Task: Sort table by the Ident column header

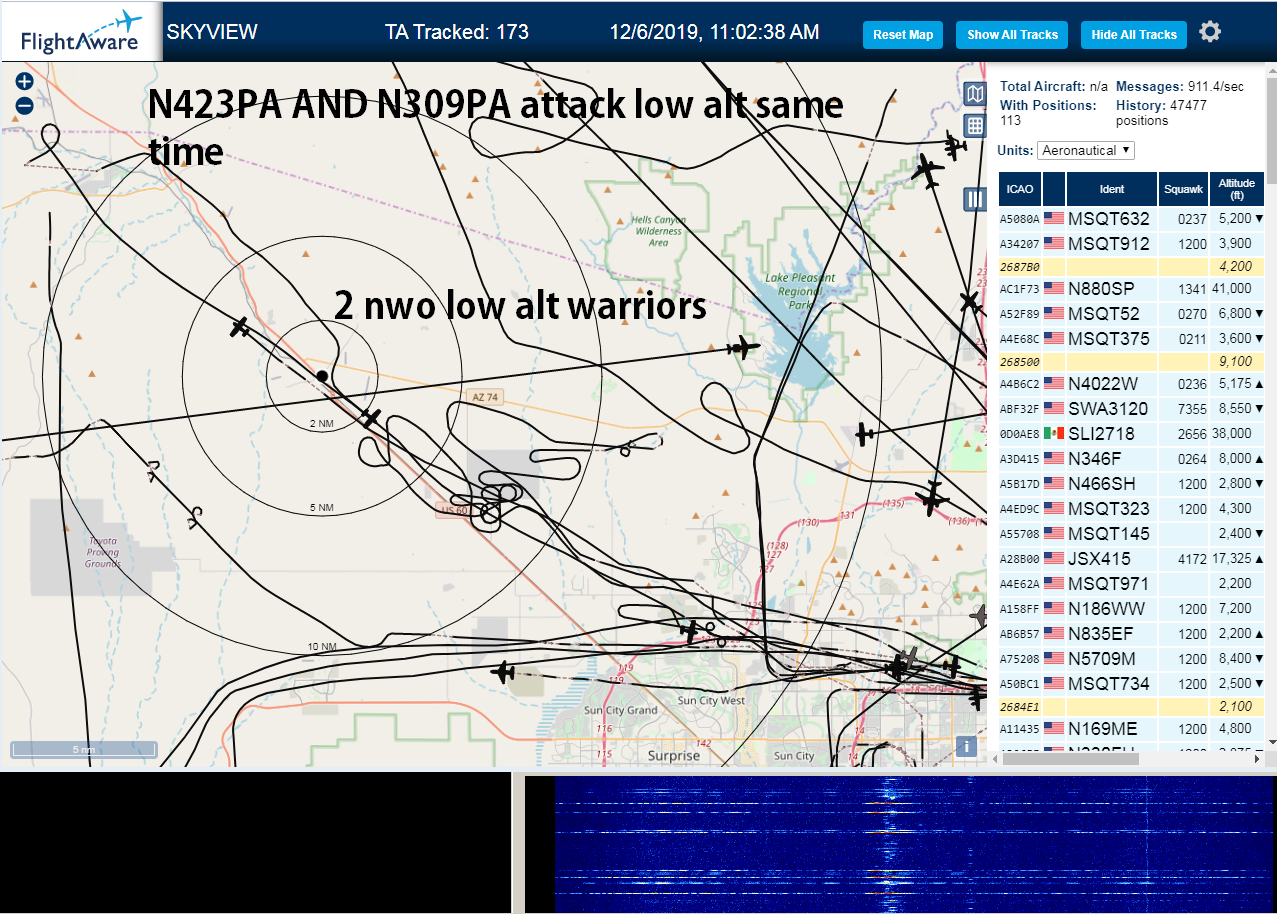Action: pos(1112,189)
